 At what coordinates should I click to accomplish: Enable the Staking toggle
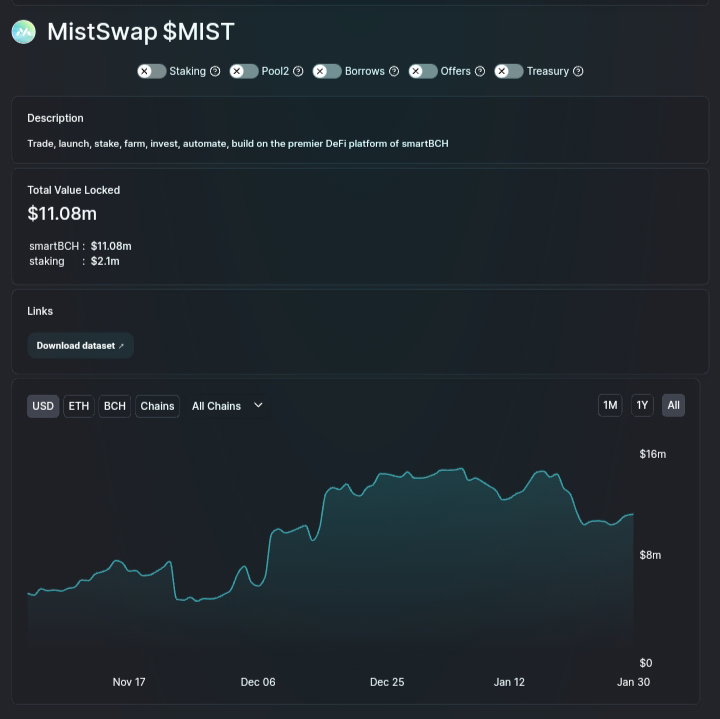click(152, 71)
